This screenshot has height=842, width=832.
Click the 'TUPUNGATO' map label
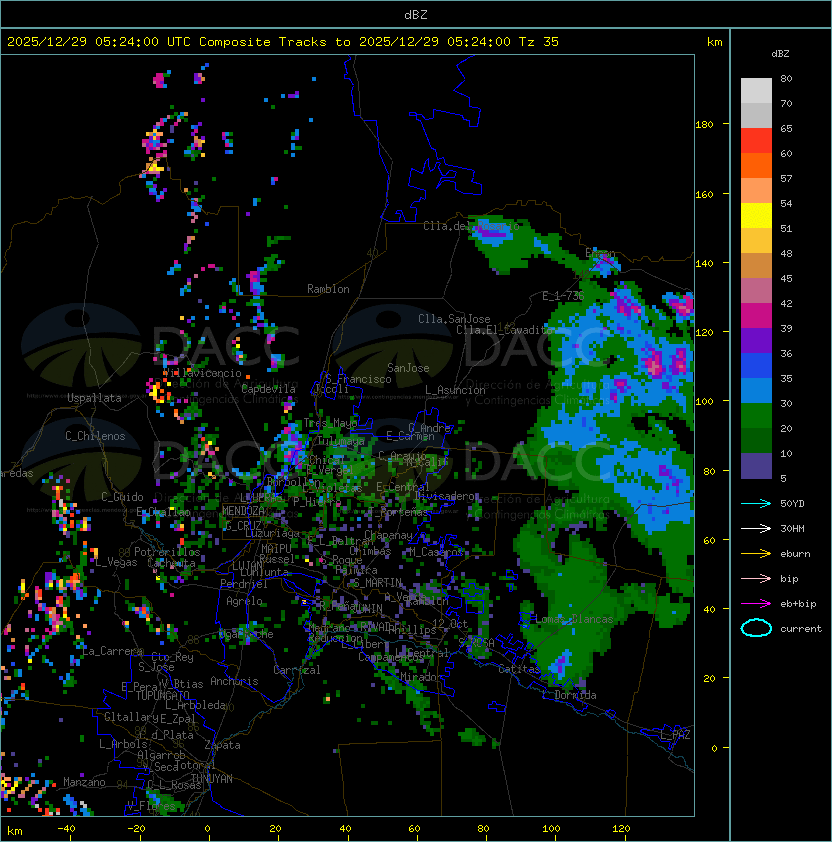click(x=163, y=695)
